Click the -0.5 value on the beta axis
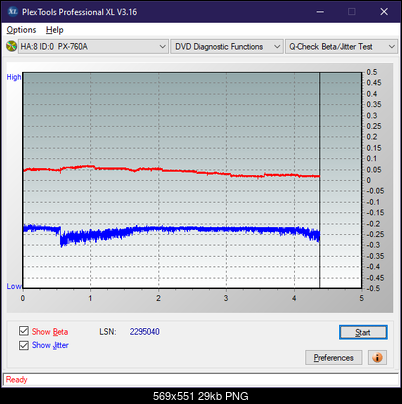The width and height of the screenshot is (402, 404). click(373, 288)
